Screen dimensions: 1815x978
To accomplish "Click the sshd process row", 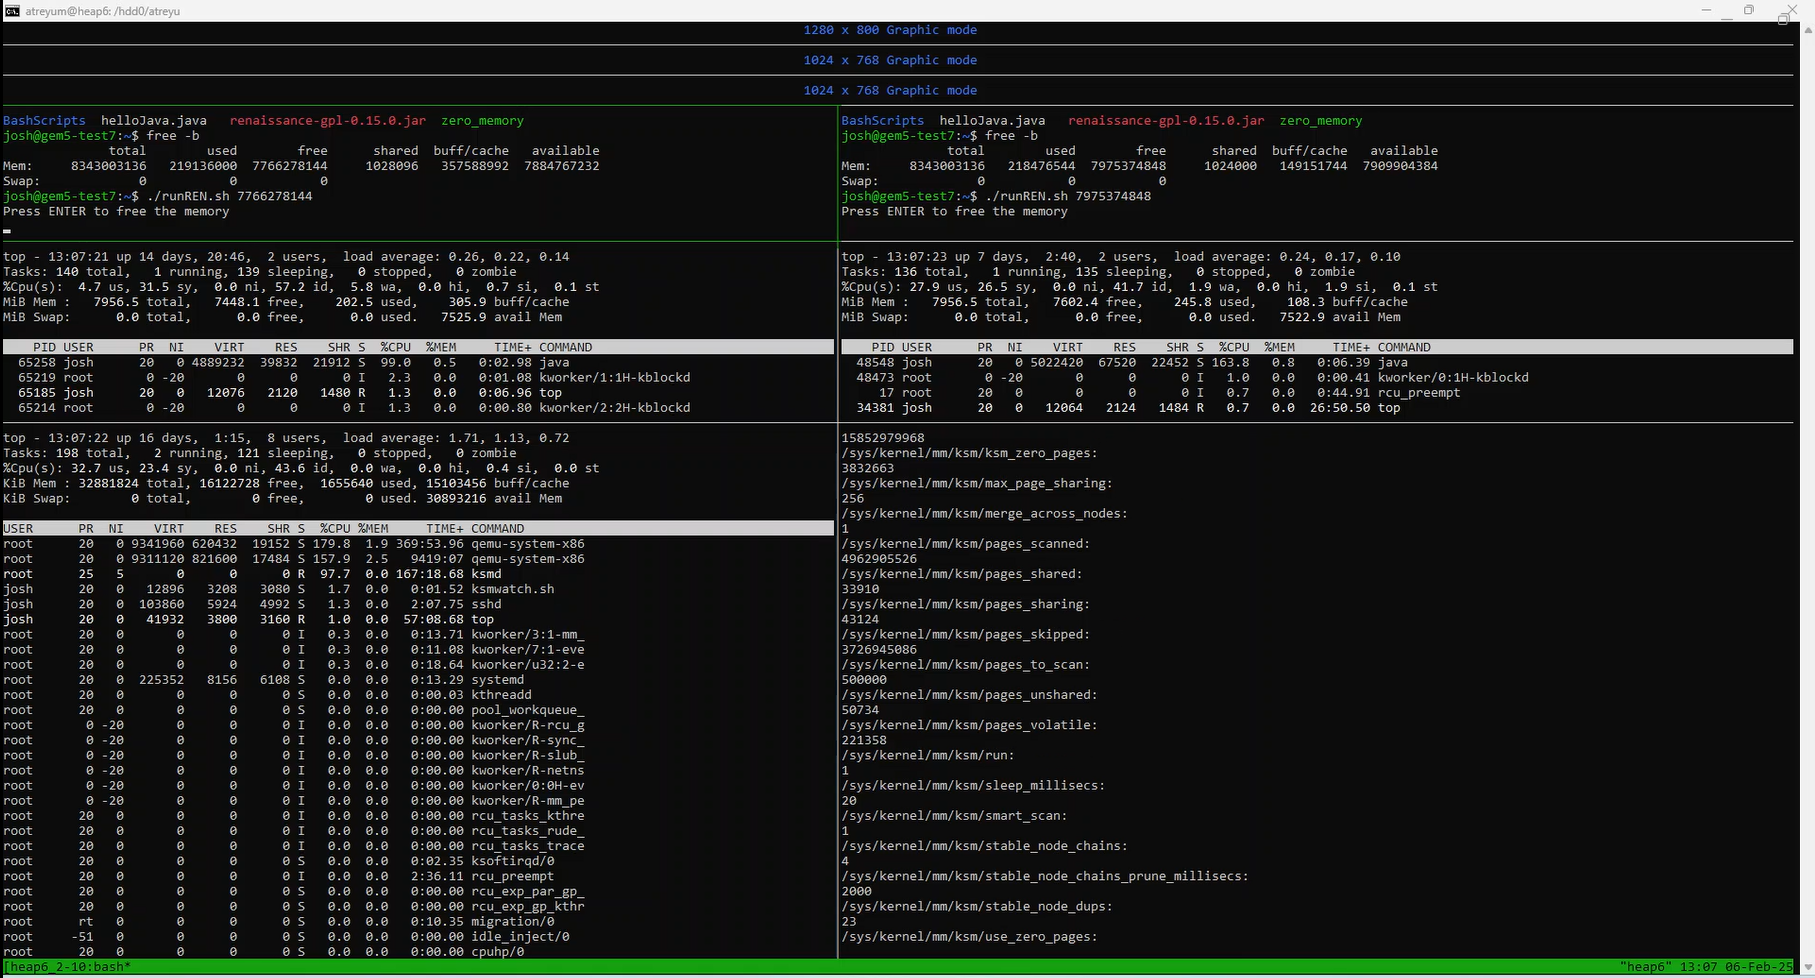I will [x=418, y=604].
